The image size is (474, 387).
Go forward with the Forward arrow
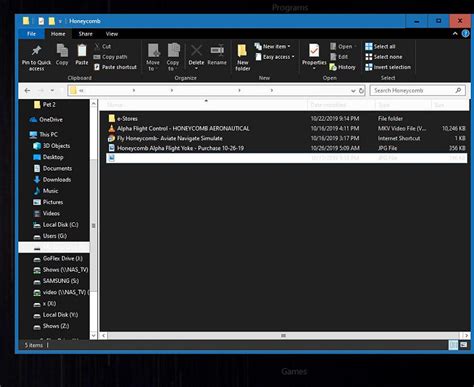pyautogui.click(x=41, y=90)
